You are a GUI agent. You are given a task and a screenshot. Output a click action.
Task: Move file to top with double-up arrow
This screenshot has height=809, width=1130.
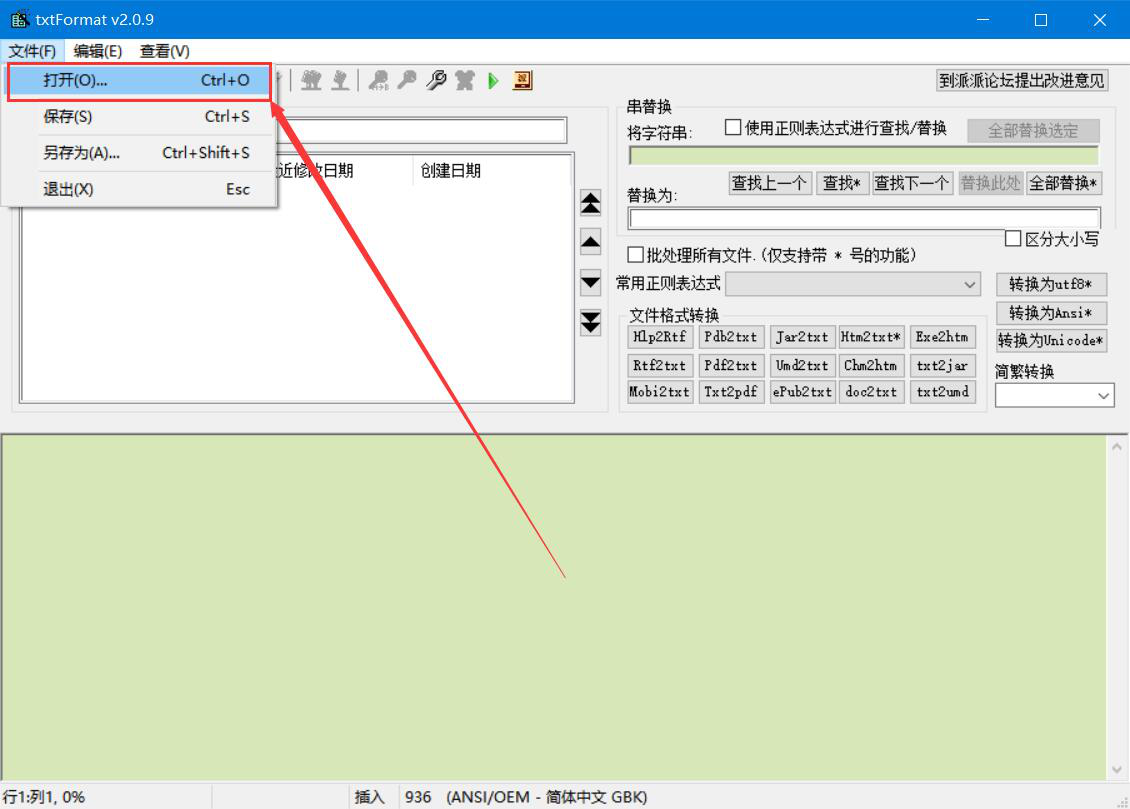tap(590, 204)
